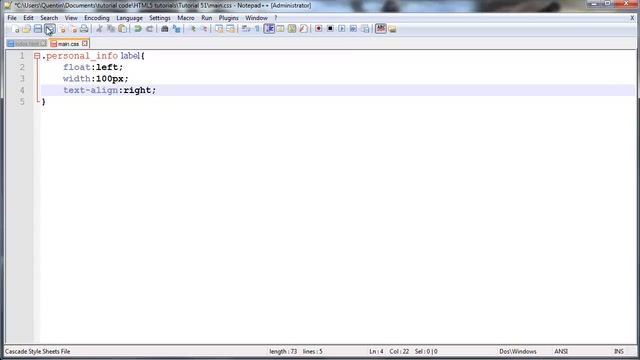Click line number 3 in margin
The image size is (640, 360).
click(x=22, y=79)
